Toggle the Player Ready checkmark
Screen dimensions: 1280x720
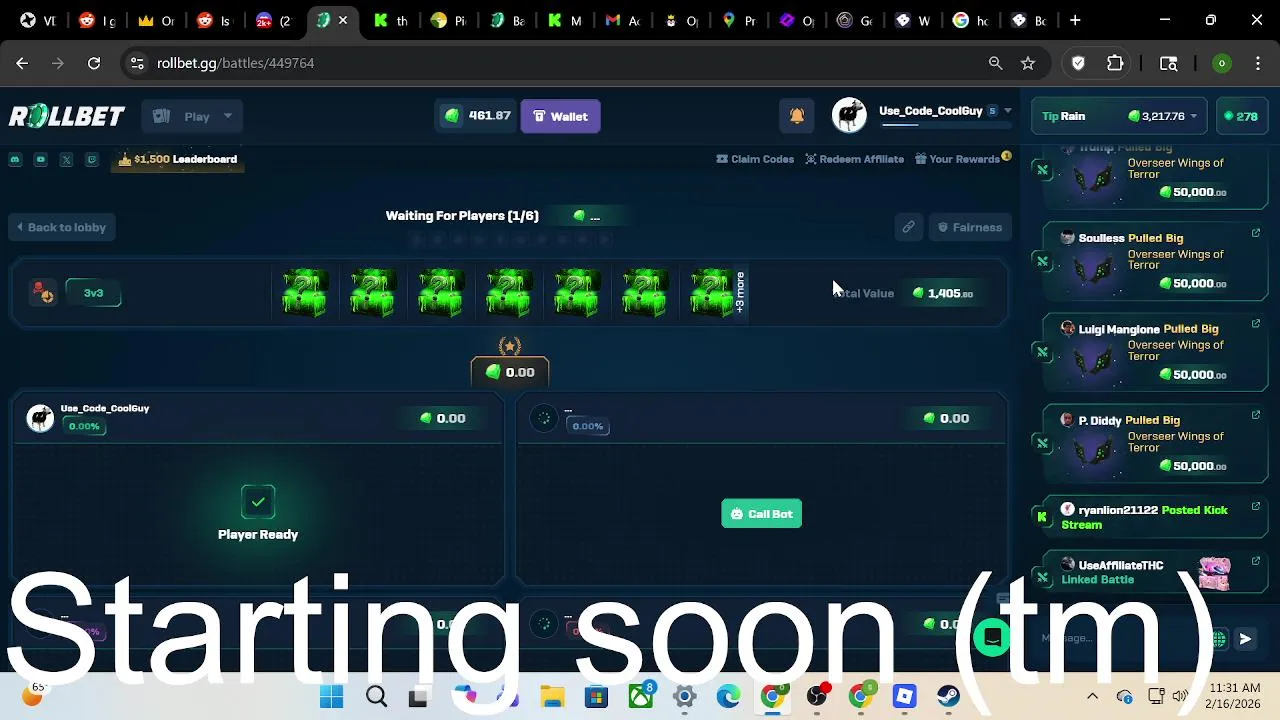point(258,502)
